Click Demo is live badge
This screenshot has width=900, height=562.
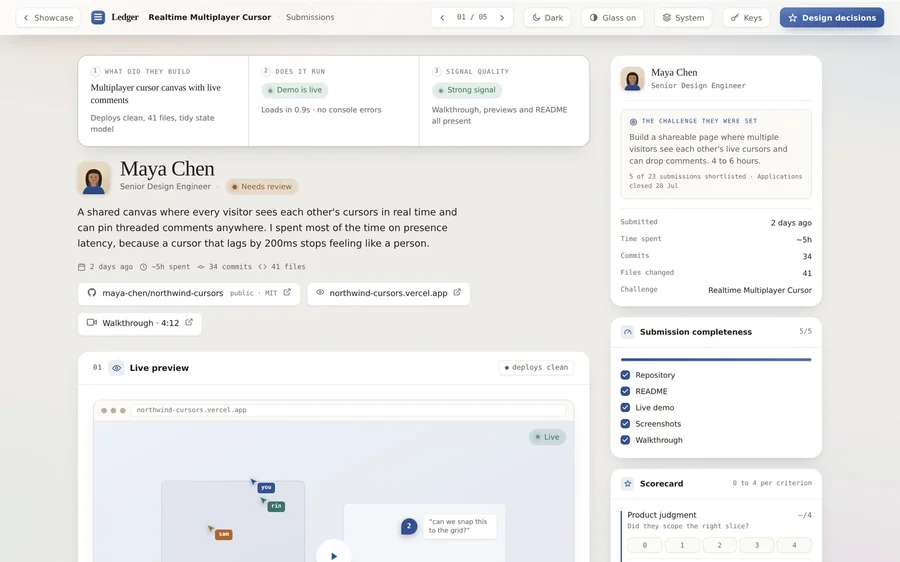pos(295,90)
